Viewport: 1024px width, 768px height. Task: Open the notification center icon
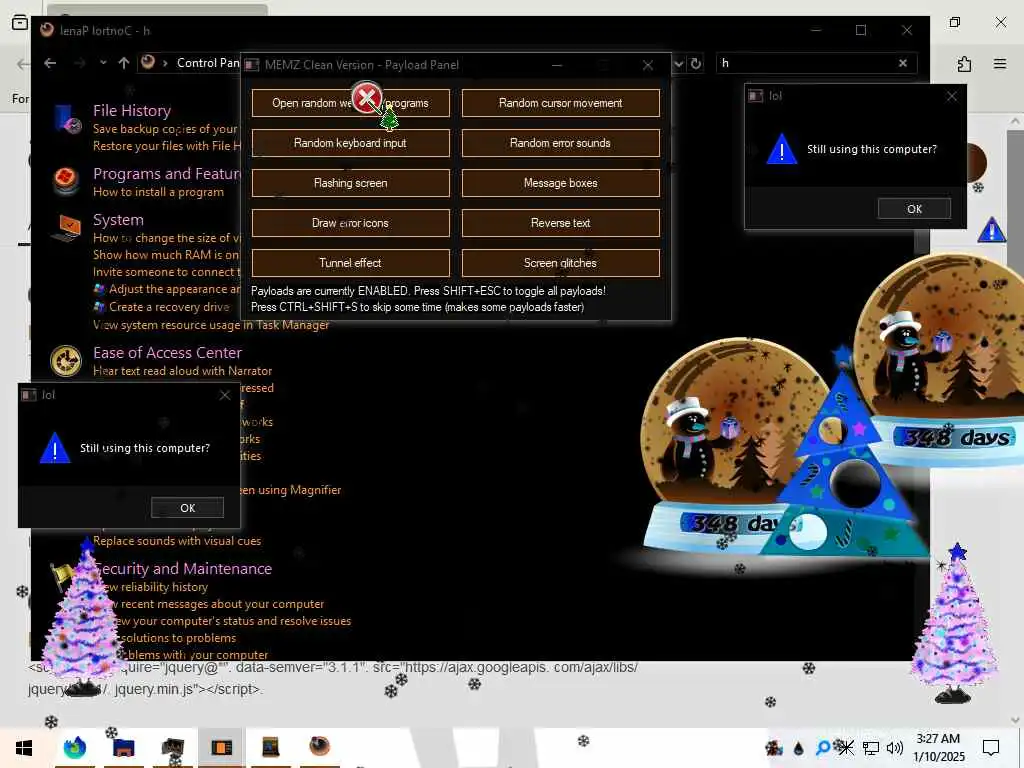pyautogui.click(x=991, y=748)
